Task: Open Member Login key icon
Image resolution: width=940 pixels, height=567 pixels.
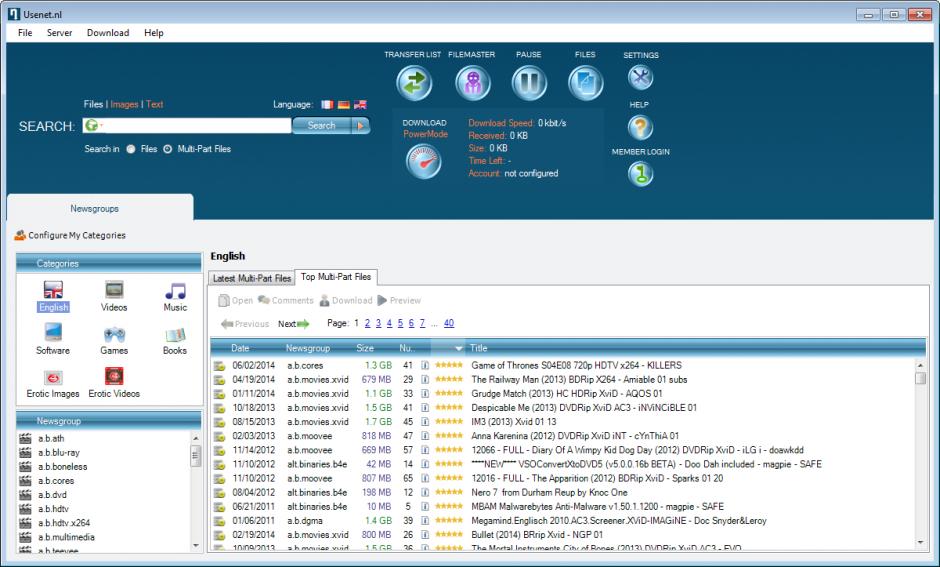Action: [x=640, y=174]
